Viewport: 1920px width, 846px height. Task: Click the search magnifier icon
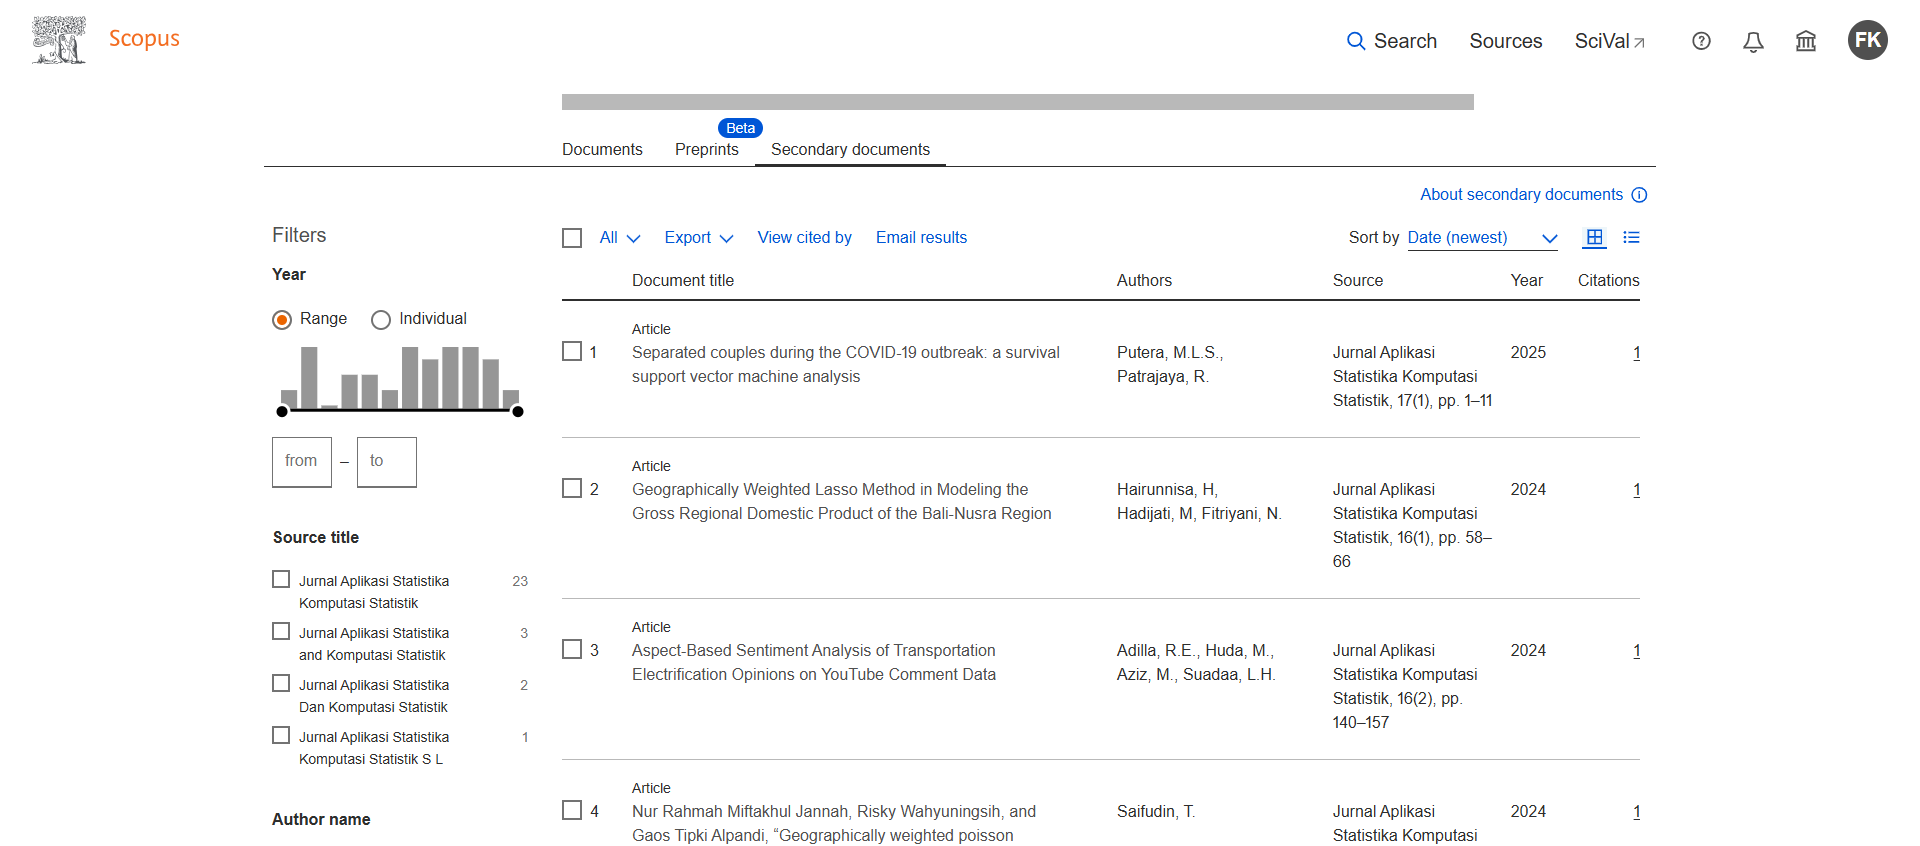coord(1355,41)
